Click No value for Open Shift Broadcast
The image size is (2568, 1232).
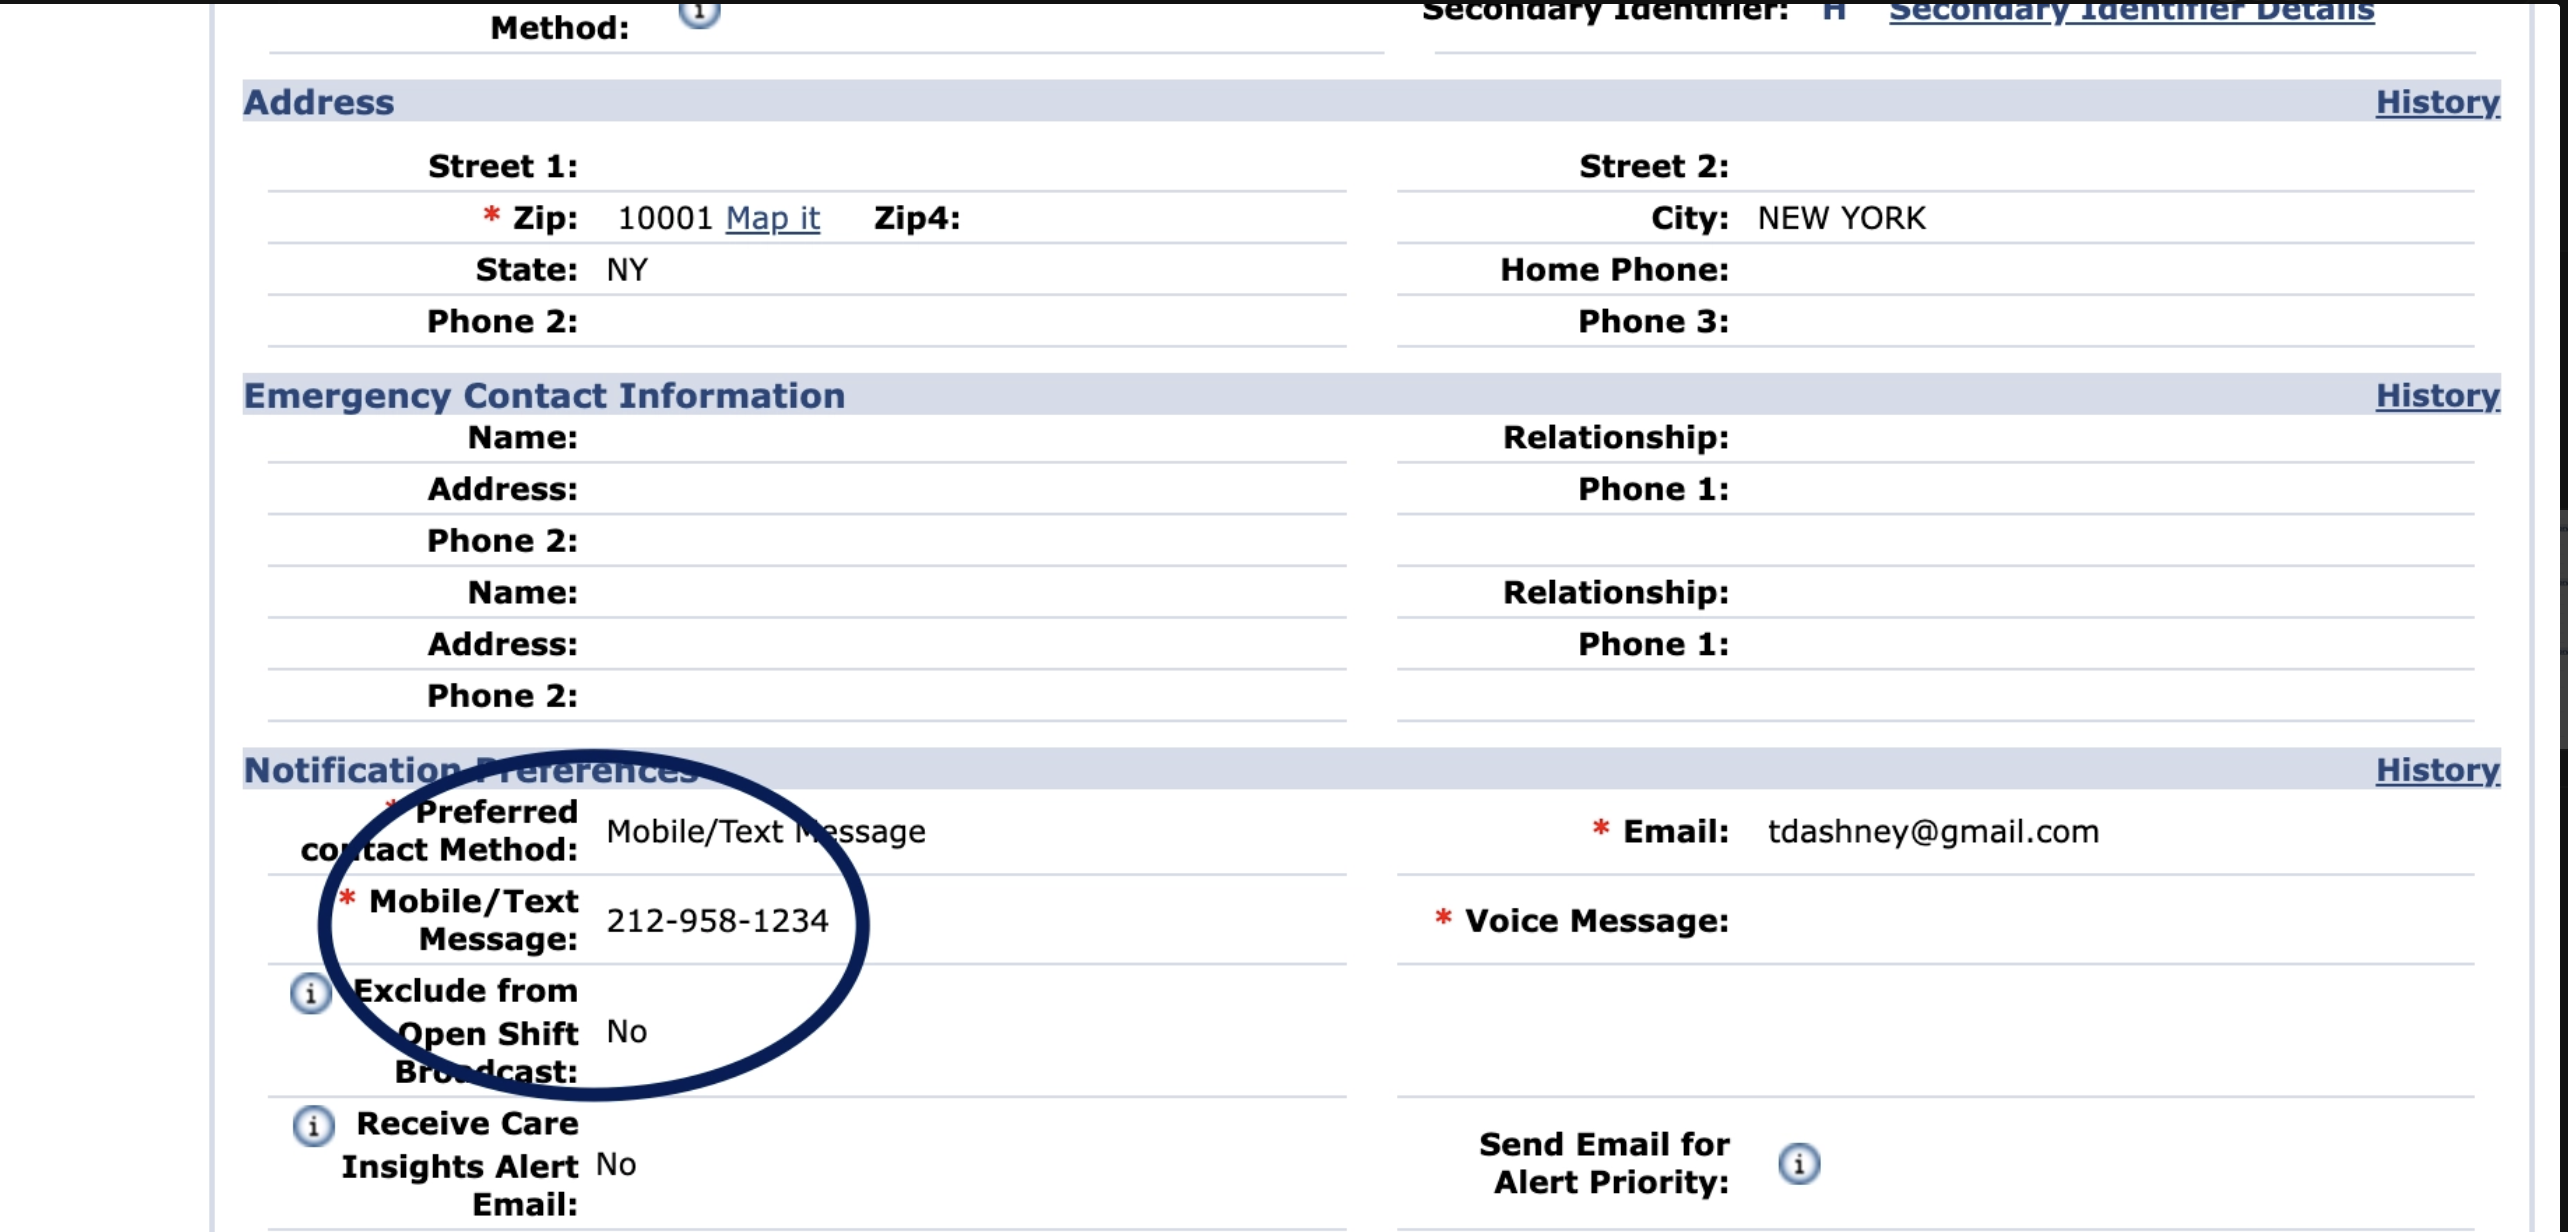[x=627, y=1032]
